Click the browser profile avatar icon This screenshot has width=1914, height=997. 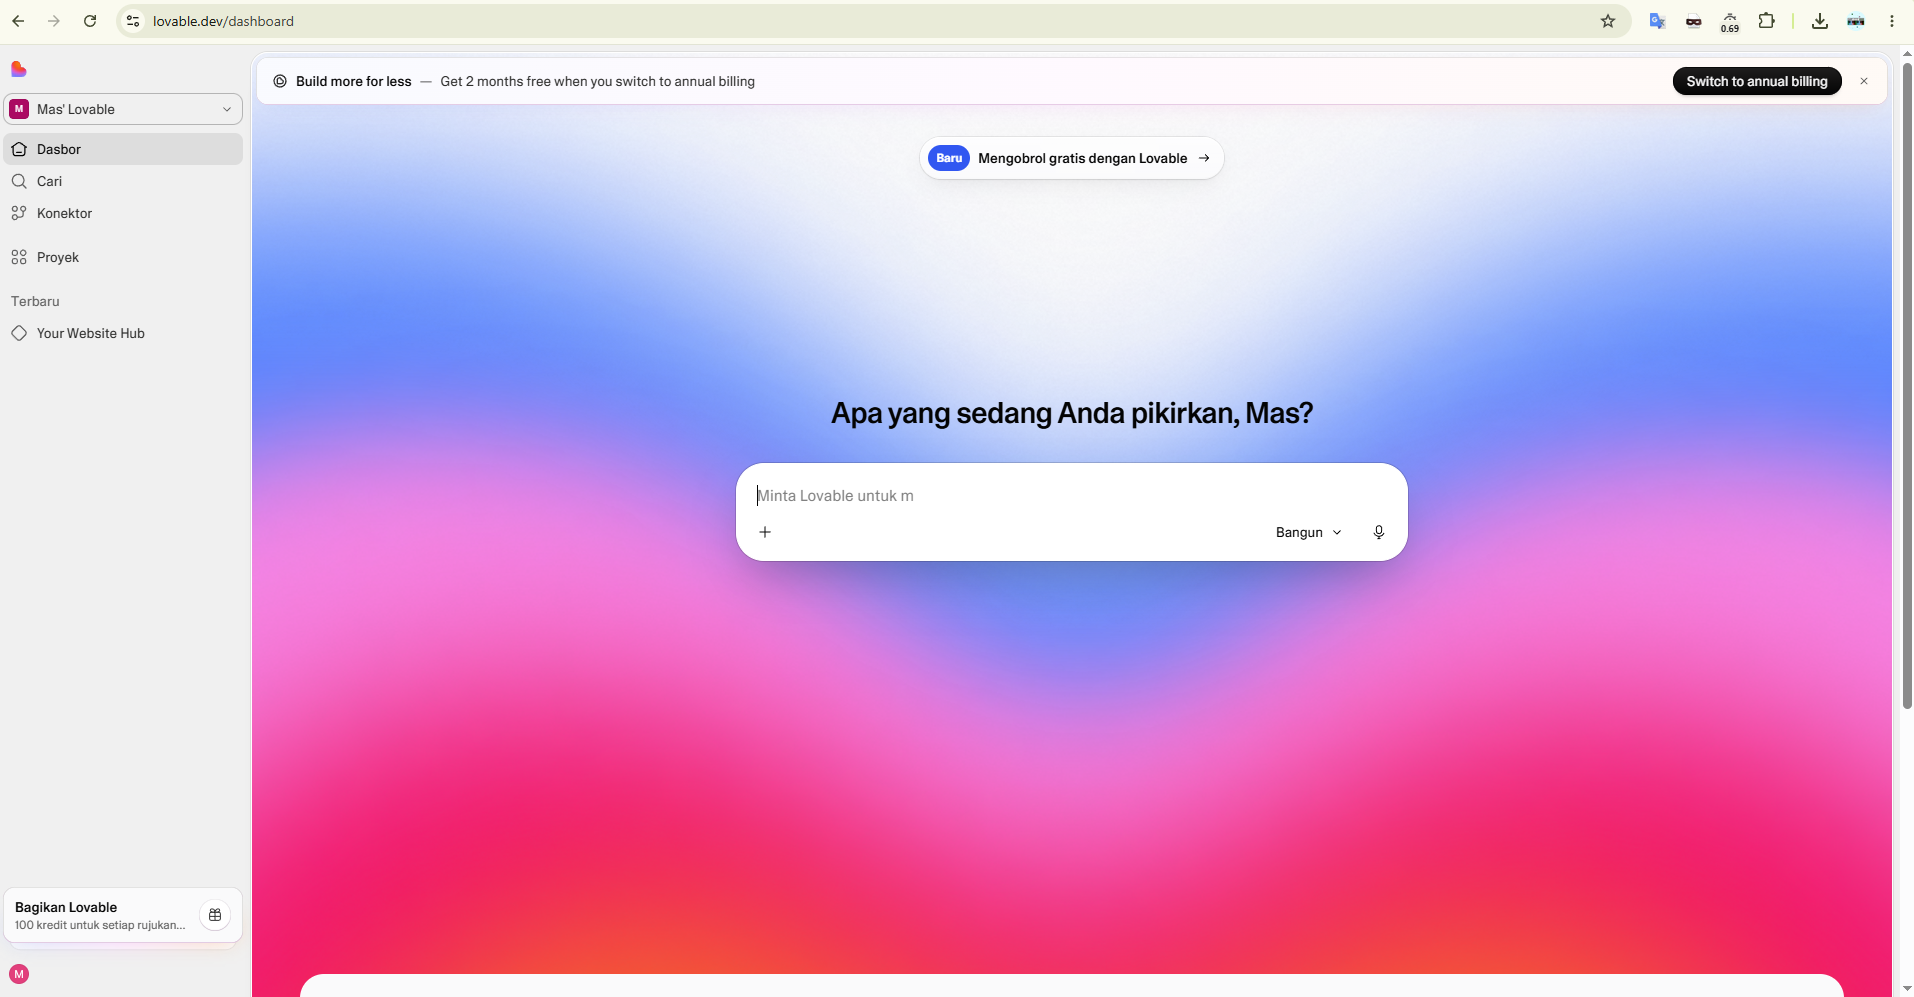click(1856, 21)
